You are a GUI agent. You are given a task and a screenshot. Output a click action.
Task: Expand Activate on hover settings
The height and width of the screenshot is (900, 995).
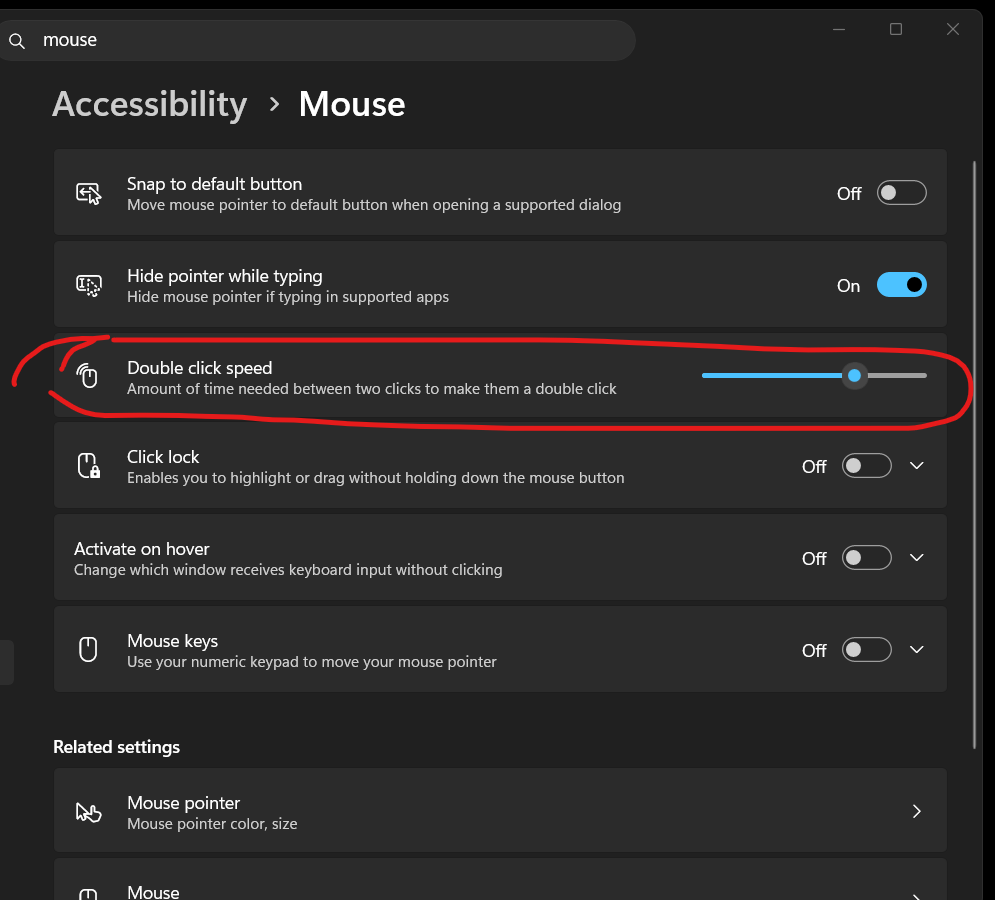[x=916, y=558]
